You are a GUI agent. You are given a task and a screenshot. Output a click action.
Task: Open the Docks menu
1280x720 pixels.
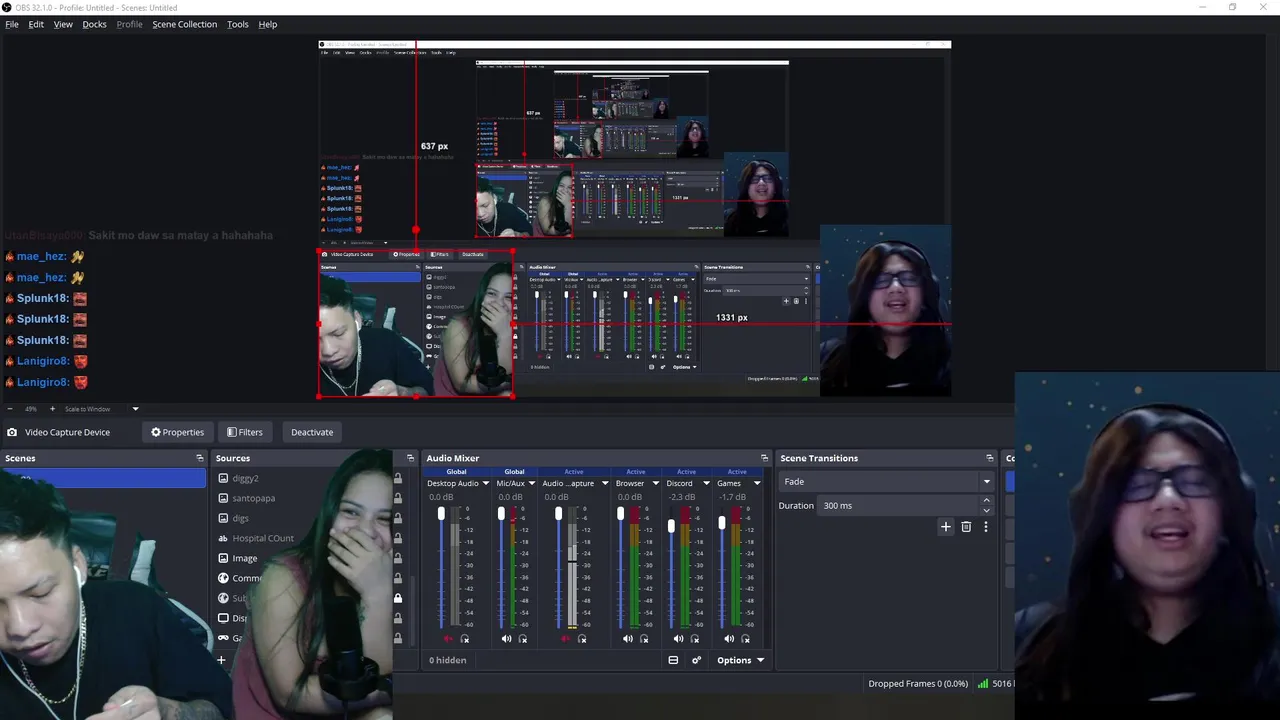click(x=94, y=24)
